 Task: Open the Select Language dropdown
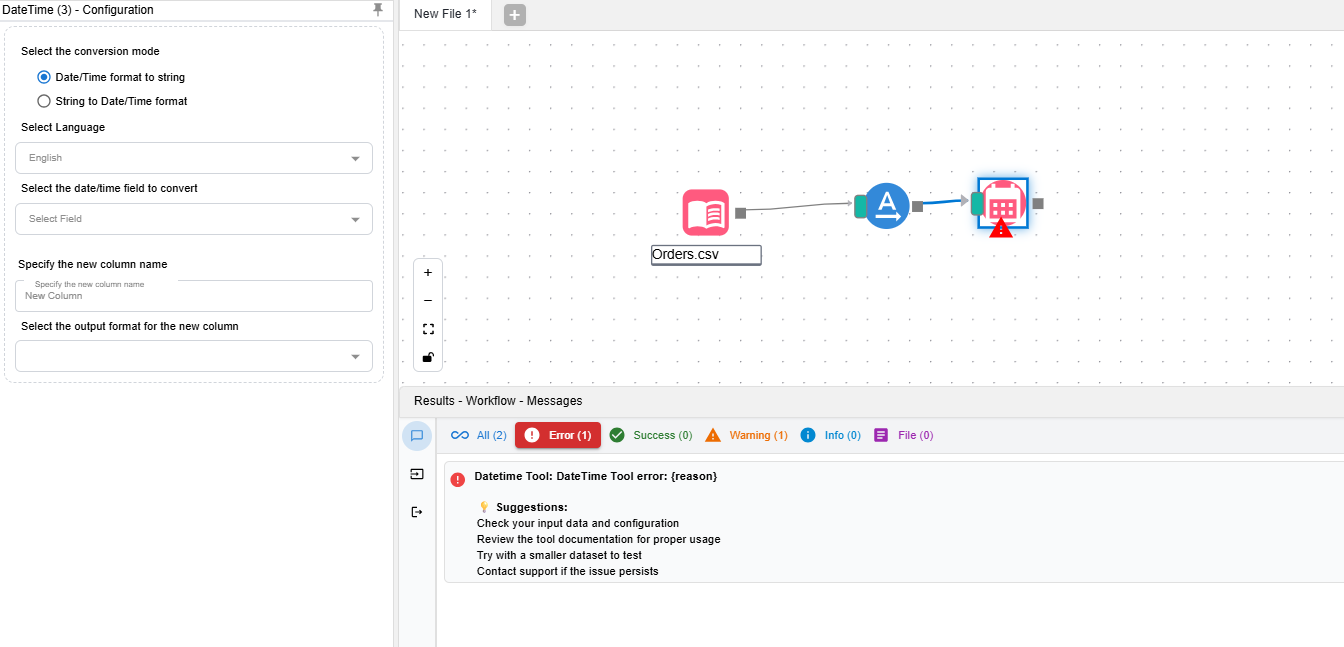click(194, 158)
